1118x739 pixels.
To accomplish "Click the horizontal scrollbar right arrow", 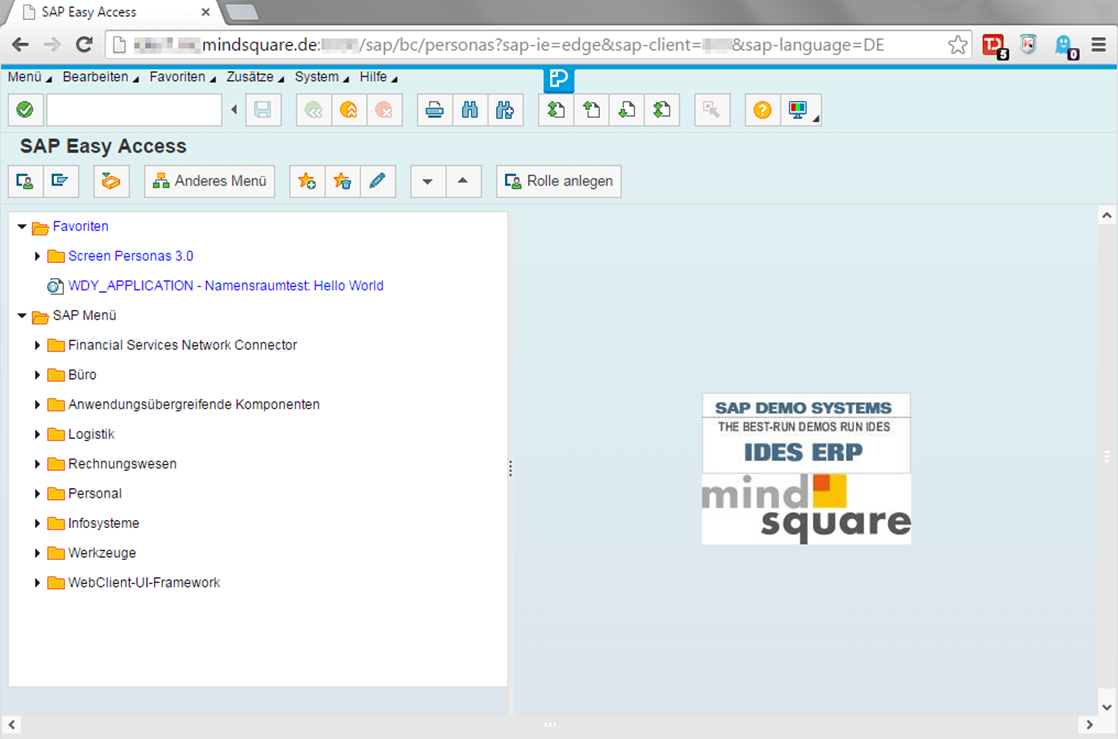I will [x=1089, y=725].
